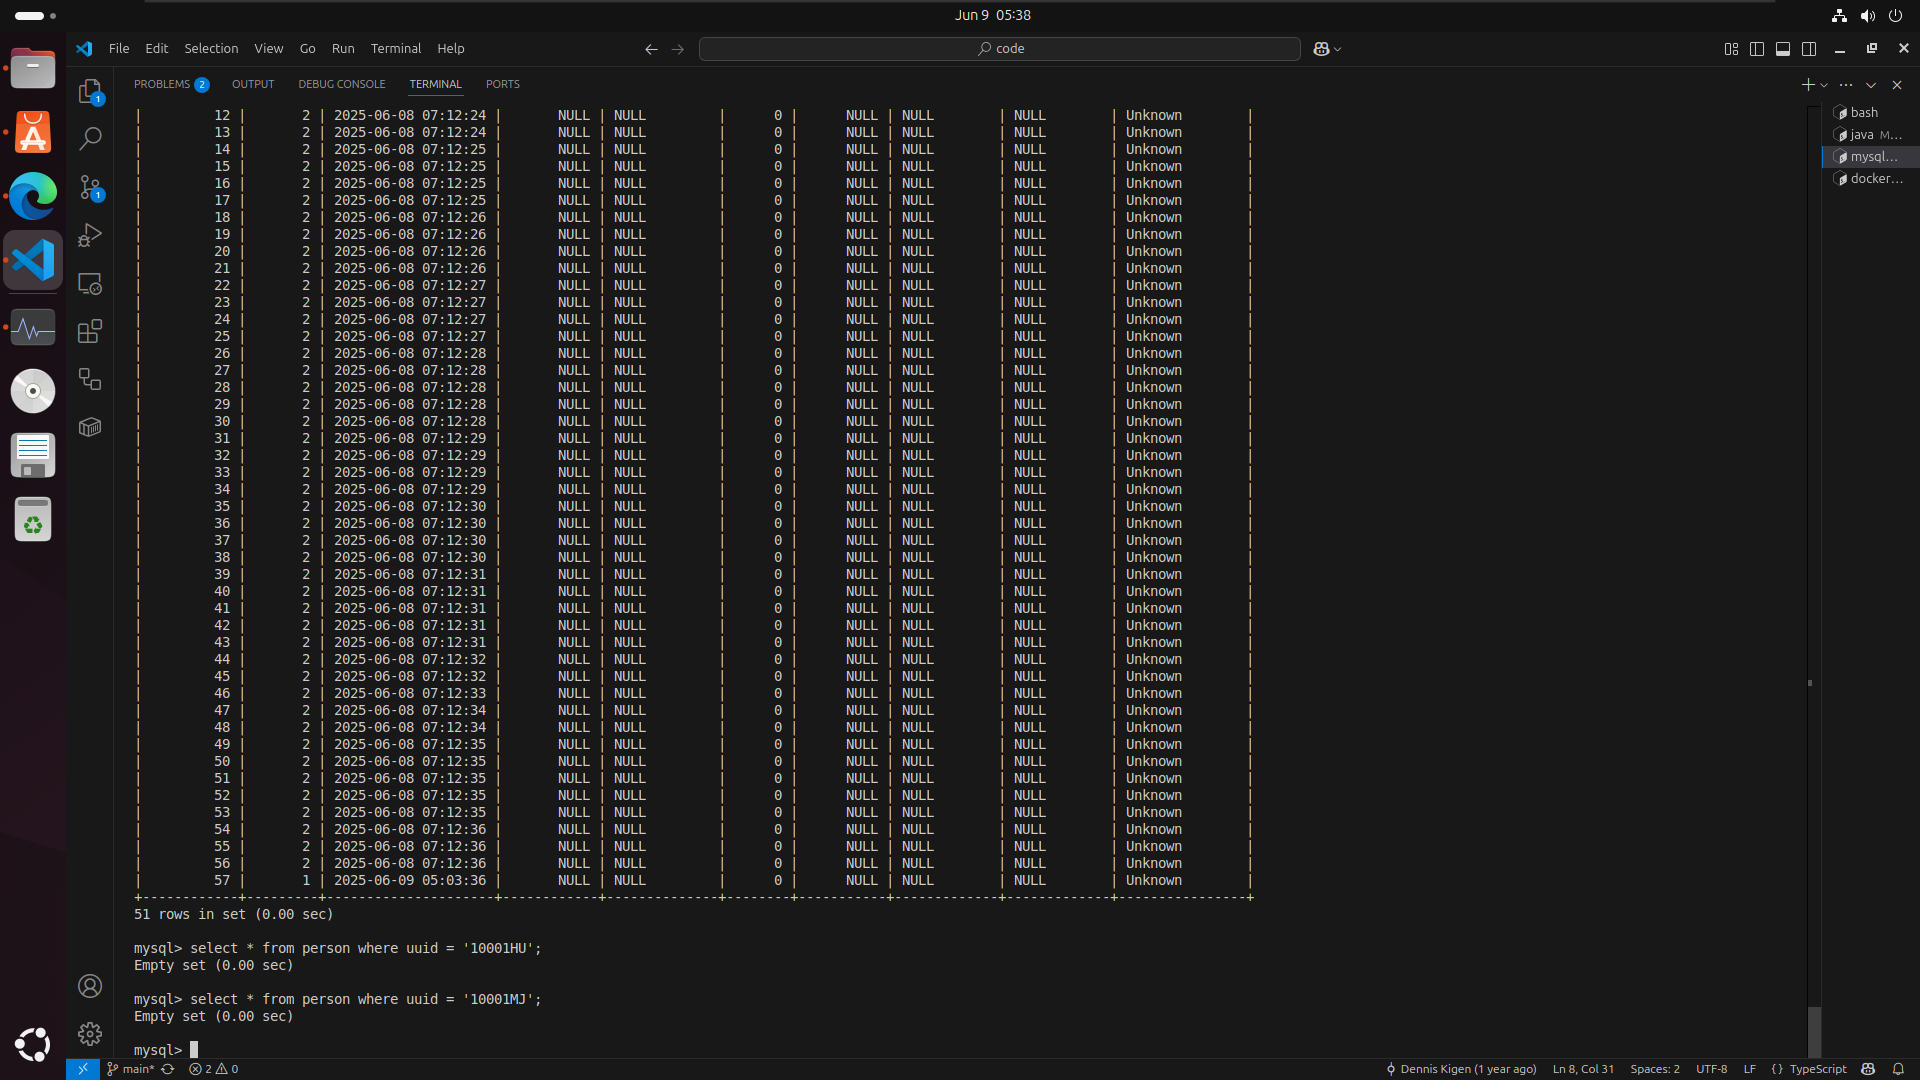
Task: Change encoding via UTF-8
Action: click(1711, 1069)
